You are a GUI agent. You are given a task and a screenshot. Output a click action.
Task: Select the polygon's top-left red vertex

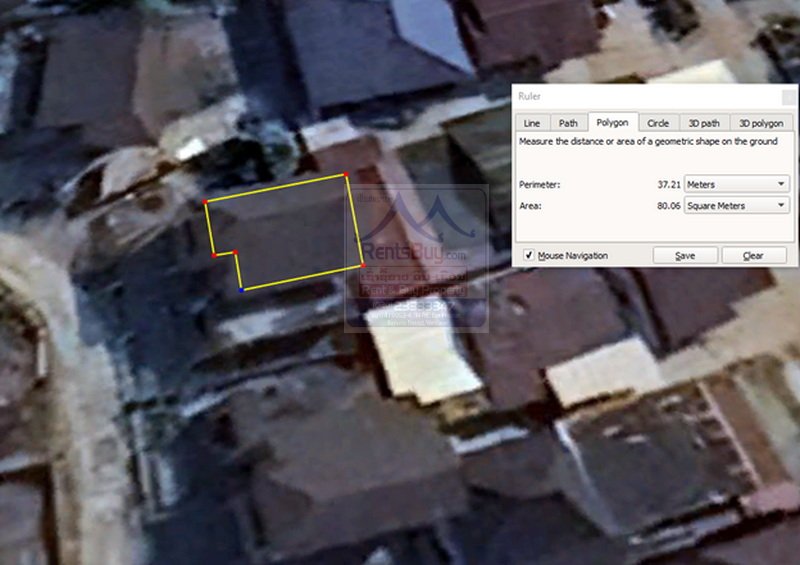pos(206,203)
